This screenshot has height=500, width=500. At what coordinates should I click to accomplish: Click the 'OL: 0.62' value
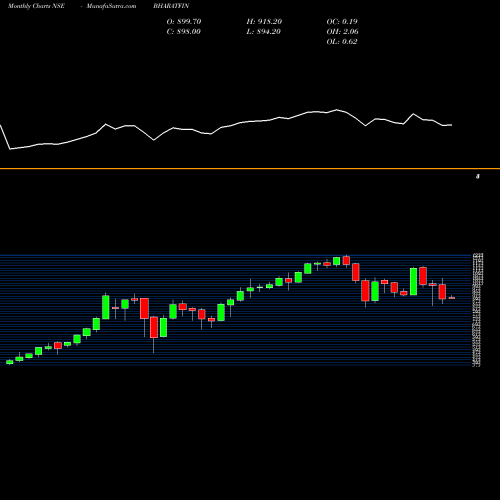pos(342,42)
